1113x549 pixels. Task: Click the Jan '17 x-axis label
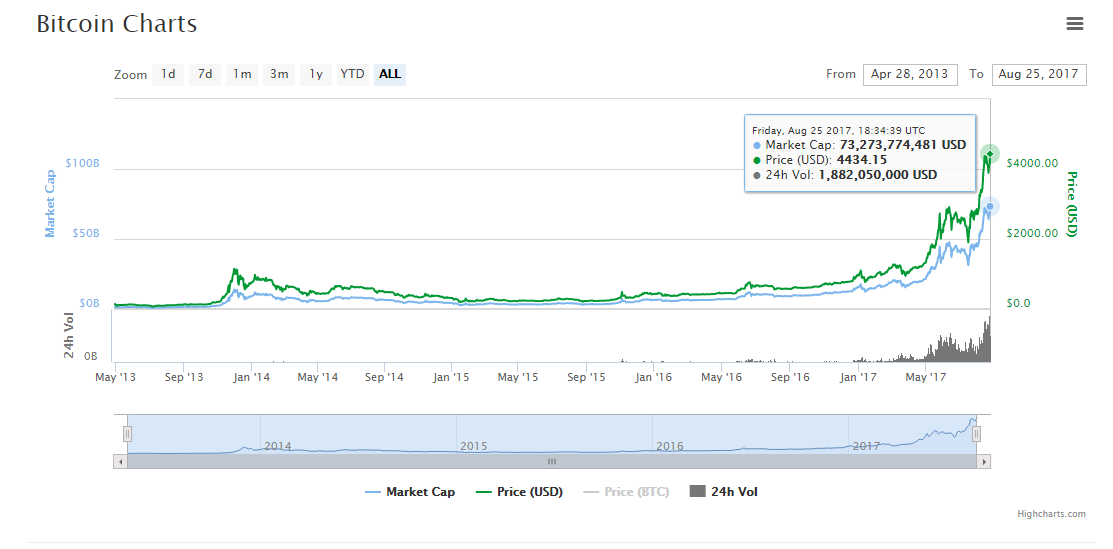[x=859, y=377]
